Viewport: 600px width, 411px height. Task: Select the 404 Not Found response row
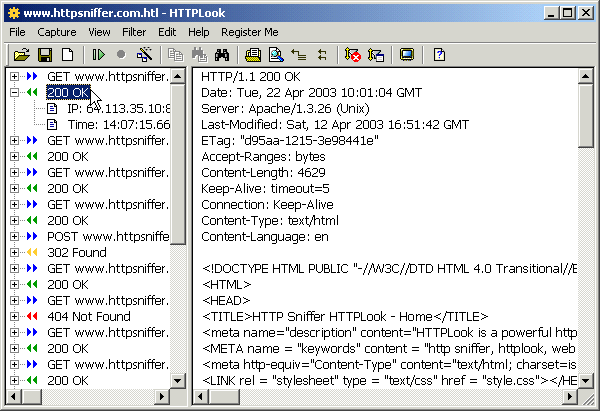click(x=89, y=316)
